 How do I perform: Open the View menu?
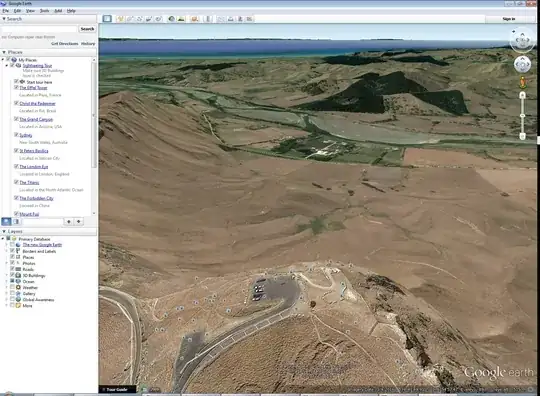point(30,11)
